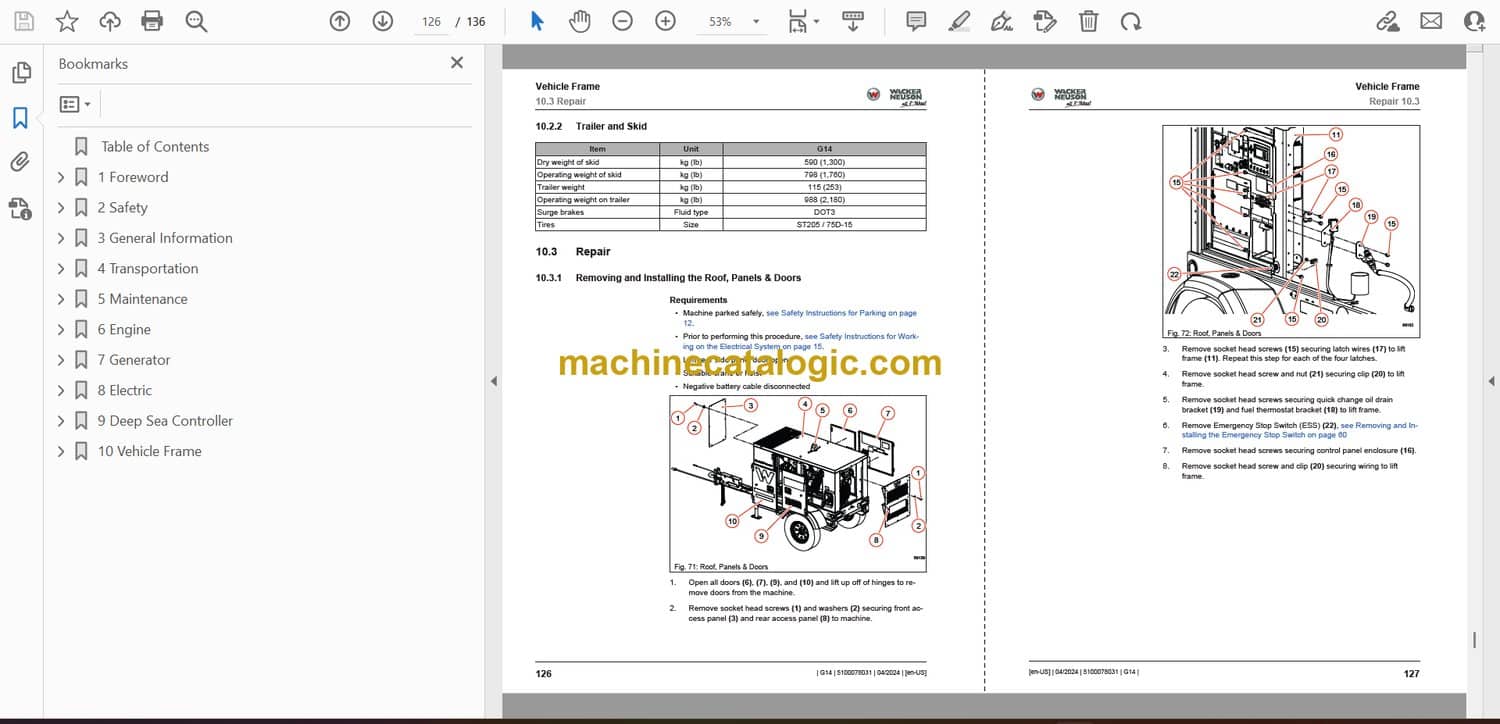Open the Table of Contents bookmark
The image size is (1500, 724).
tap(155, 147)
